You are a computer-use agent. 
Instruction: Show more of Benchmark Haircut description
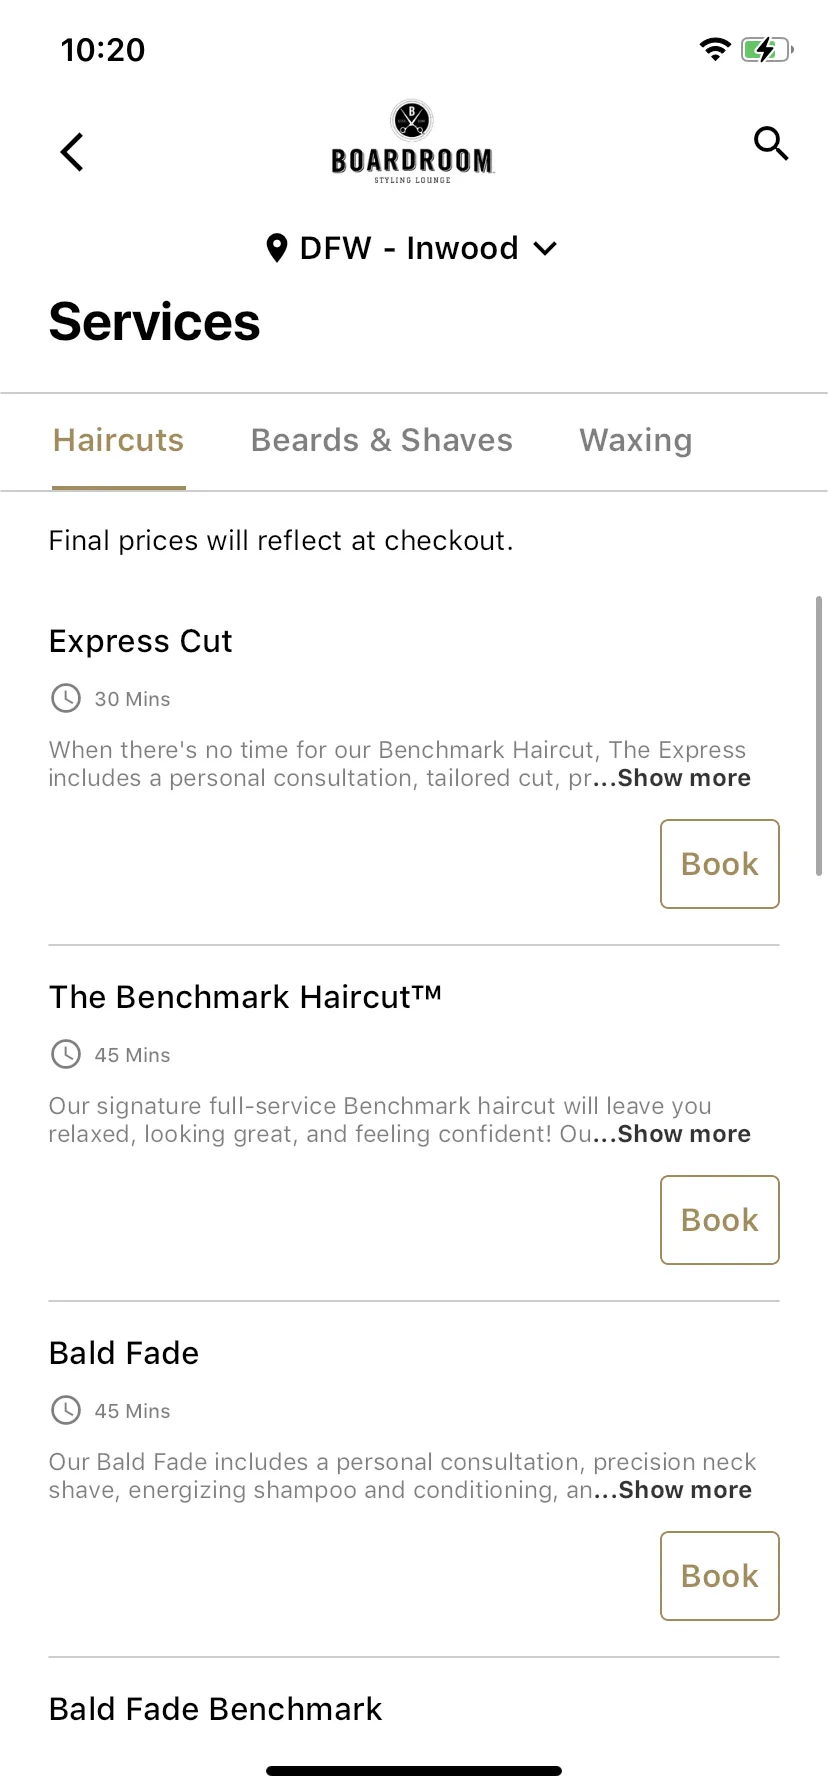684,1134
